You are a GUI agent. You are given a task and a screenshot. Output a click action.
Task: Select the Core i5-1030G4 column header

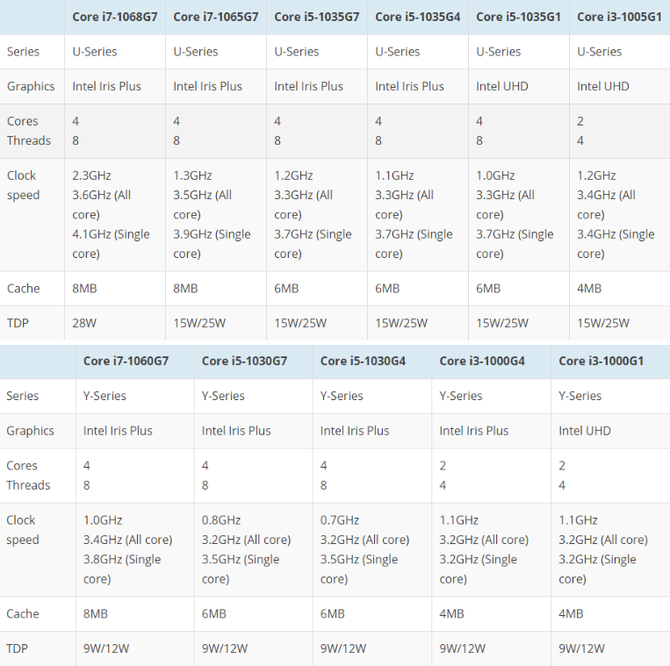[x=372, y=361]
